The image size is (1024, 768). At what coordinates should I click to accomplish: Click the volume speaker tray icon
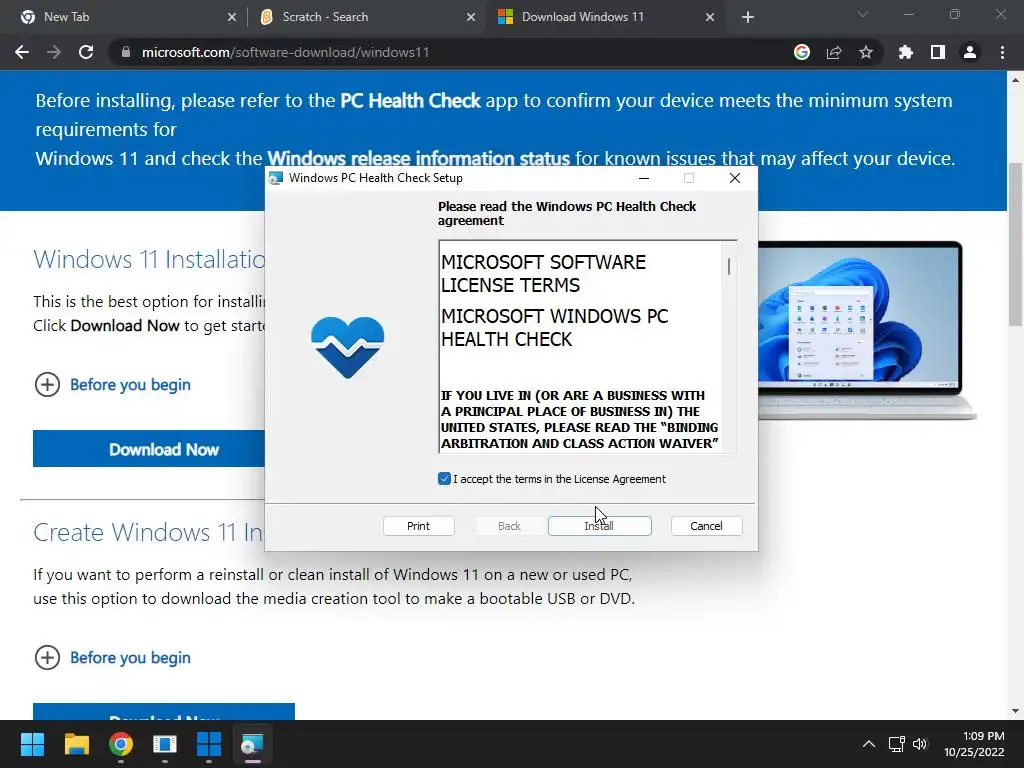click(x=920, y=744)
